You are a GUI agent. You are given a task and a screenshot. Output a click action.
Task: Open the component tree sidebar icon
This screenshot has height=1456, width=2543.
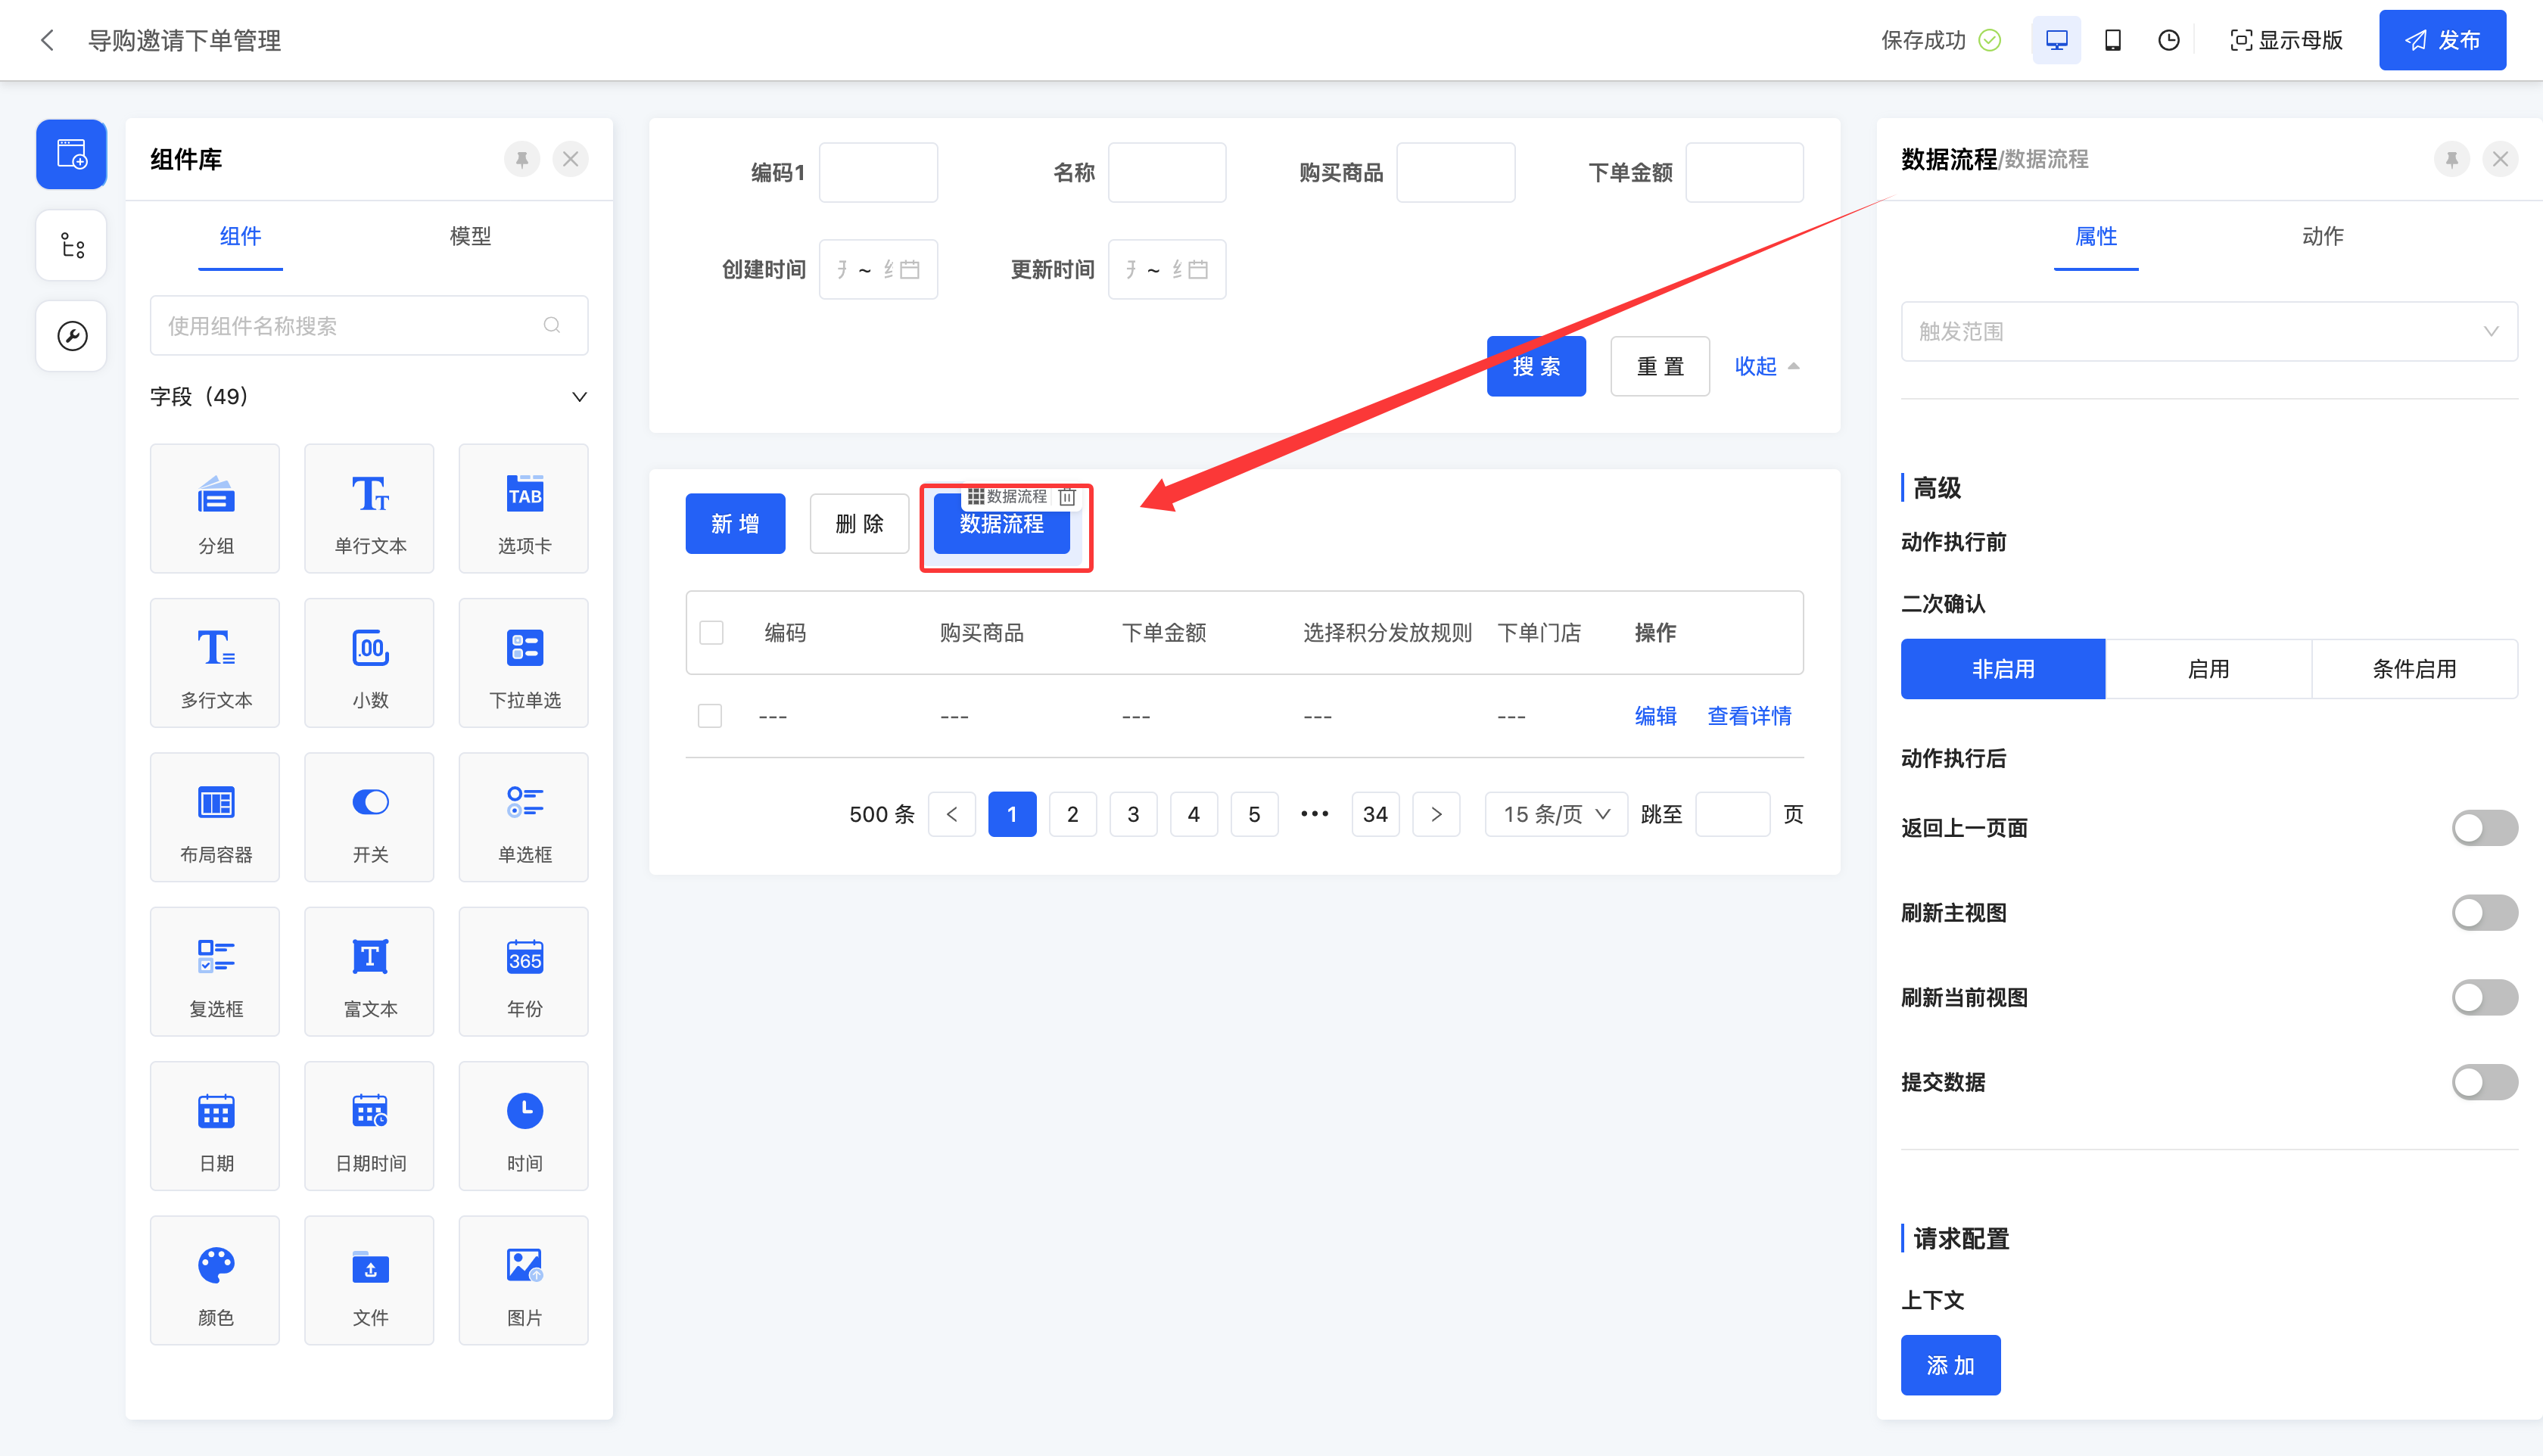[71, 245]
